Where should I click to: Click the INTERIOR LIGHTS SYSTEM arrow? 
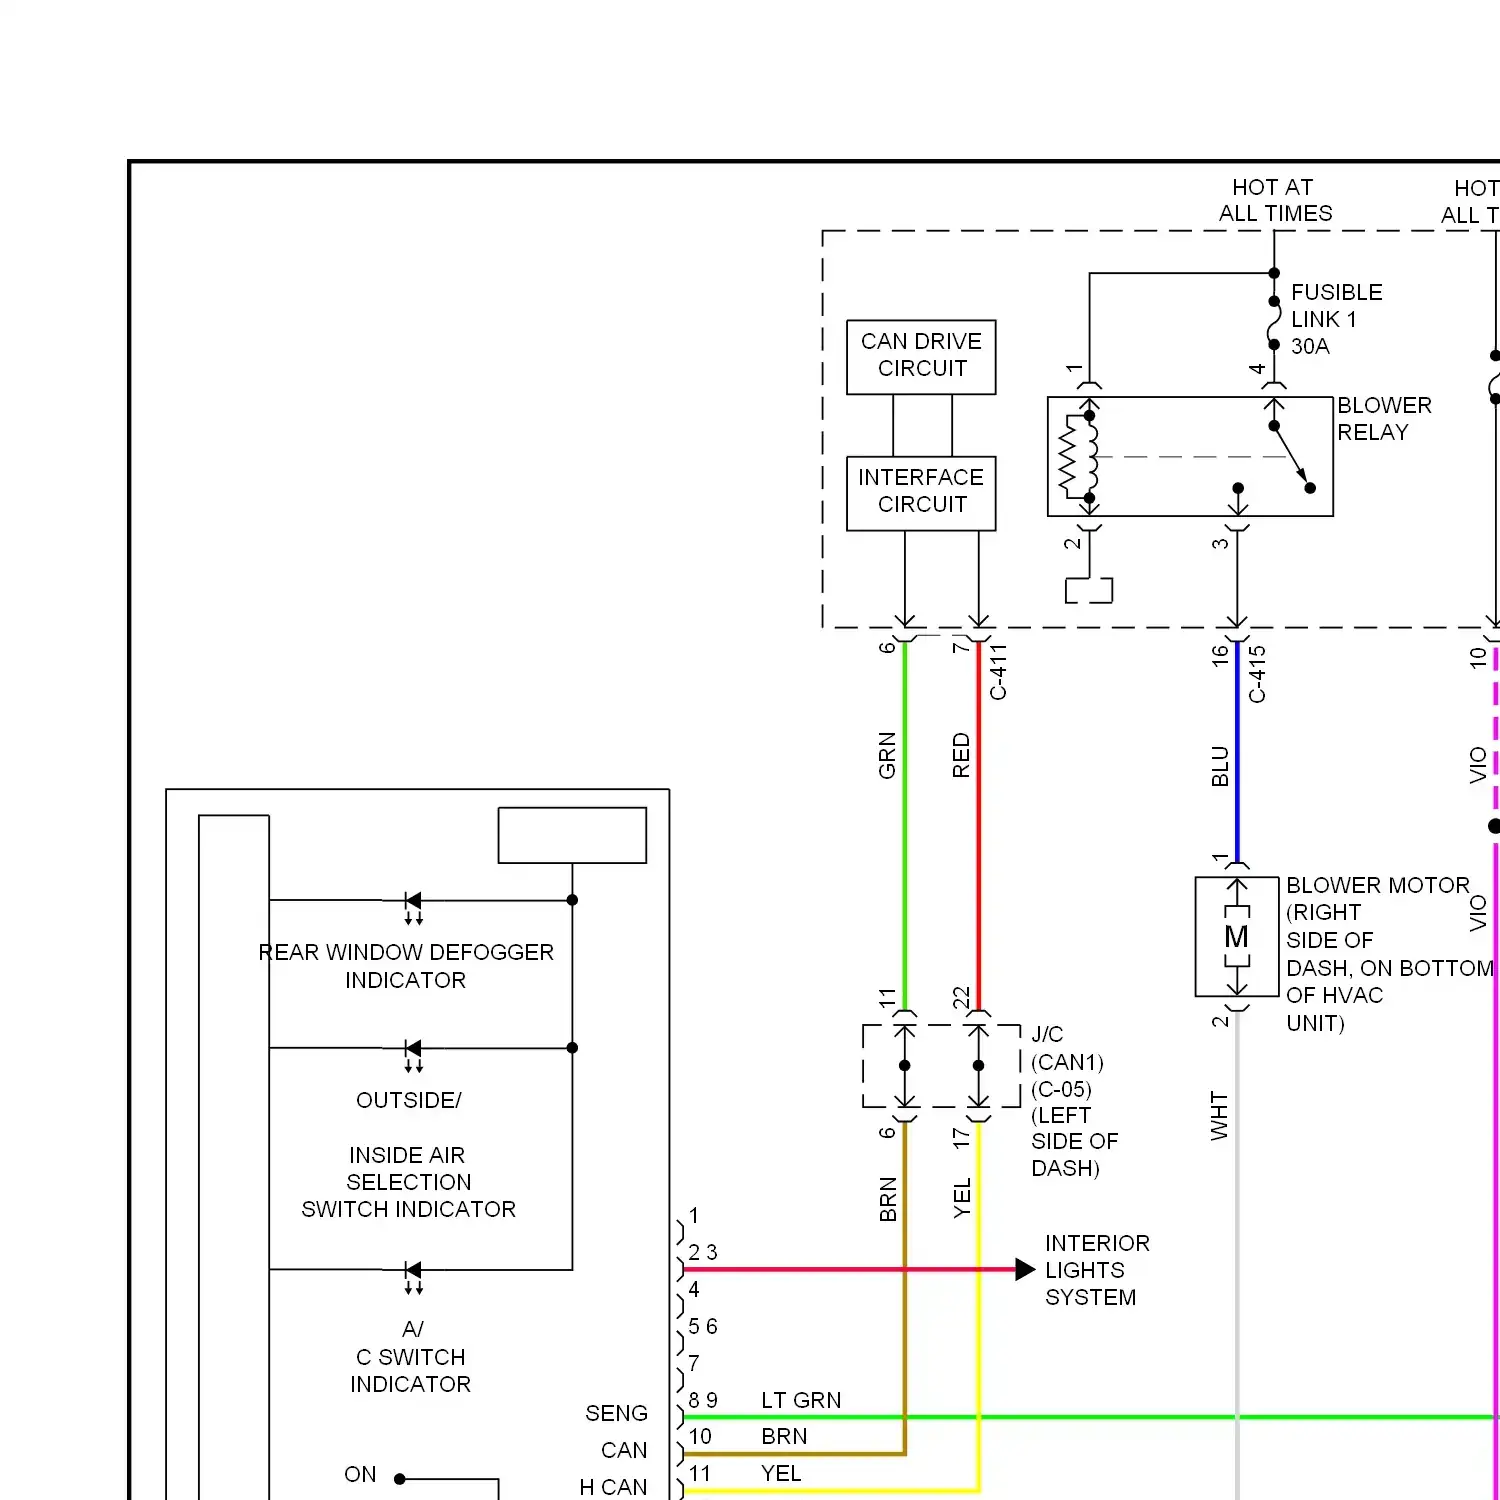pos(1024,1270)
